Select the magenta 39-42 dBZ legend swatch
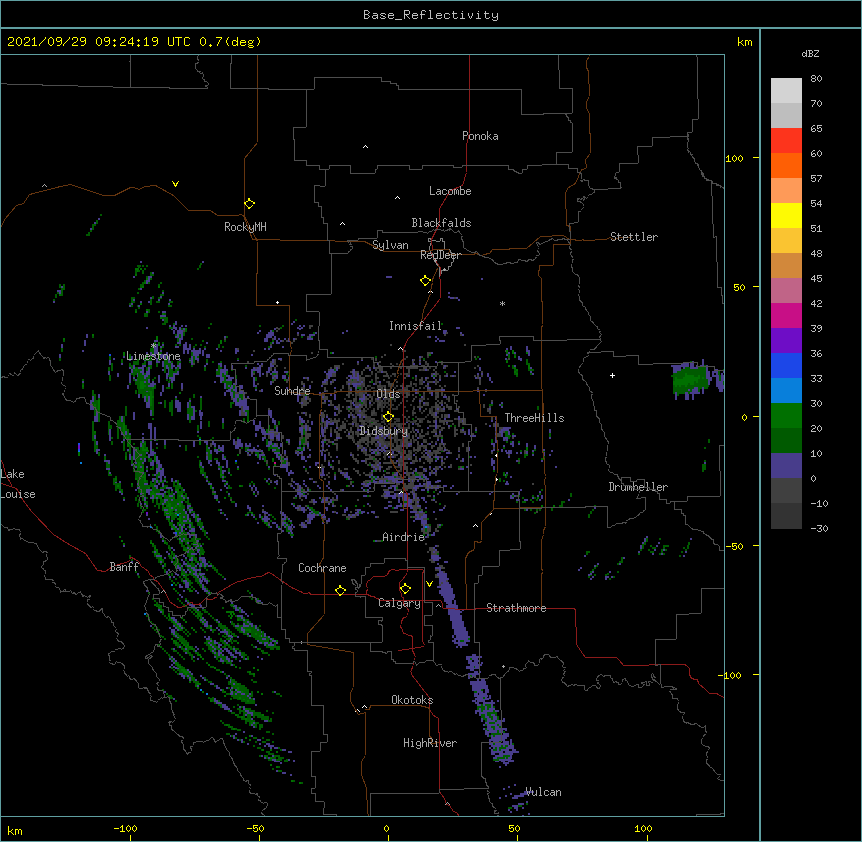The width and height of the screenshot is (862, 842). (786, 315)
